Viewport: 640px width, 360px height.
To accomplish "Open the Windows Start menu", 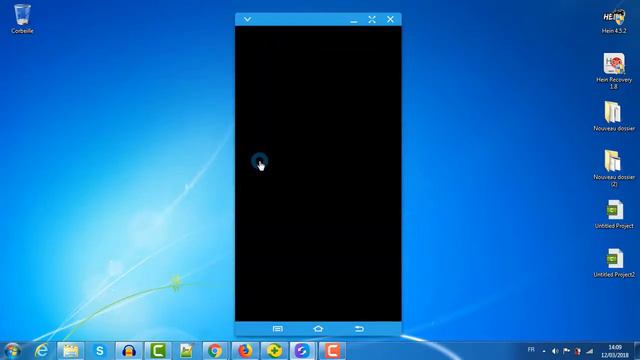I will coord(12,351).
